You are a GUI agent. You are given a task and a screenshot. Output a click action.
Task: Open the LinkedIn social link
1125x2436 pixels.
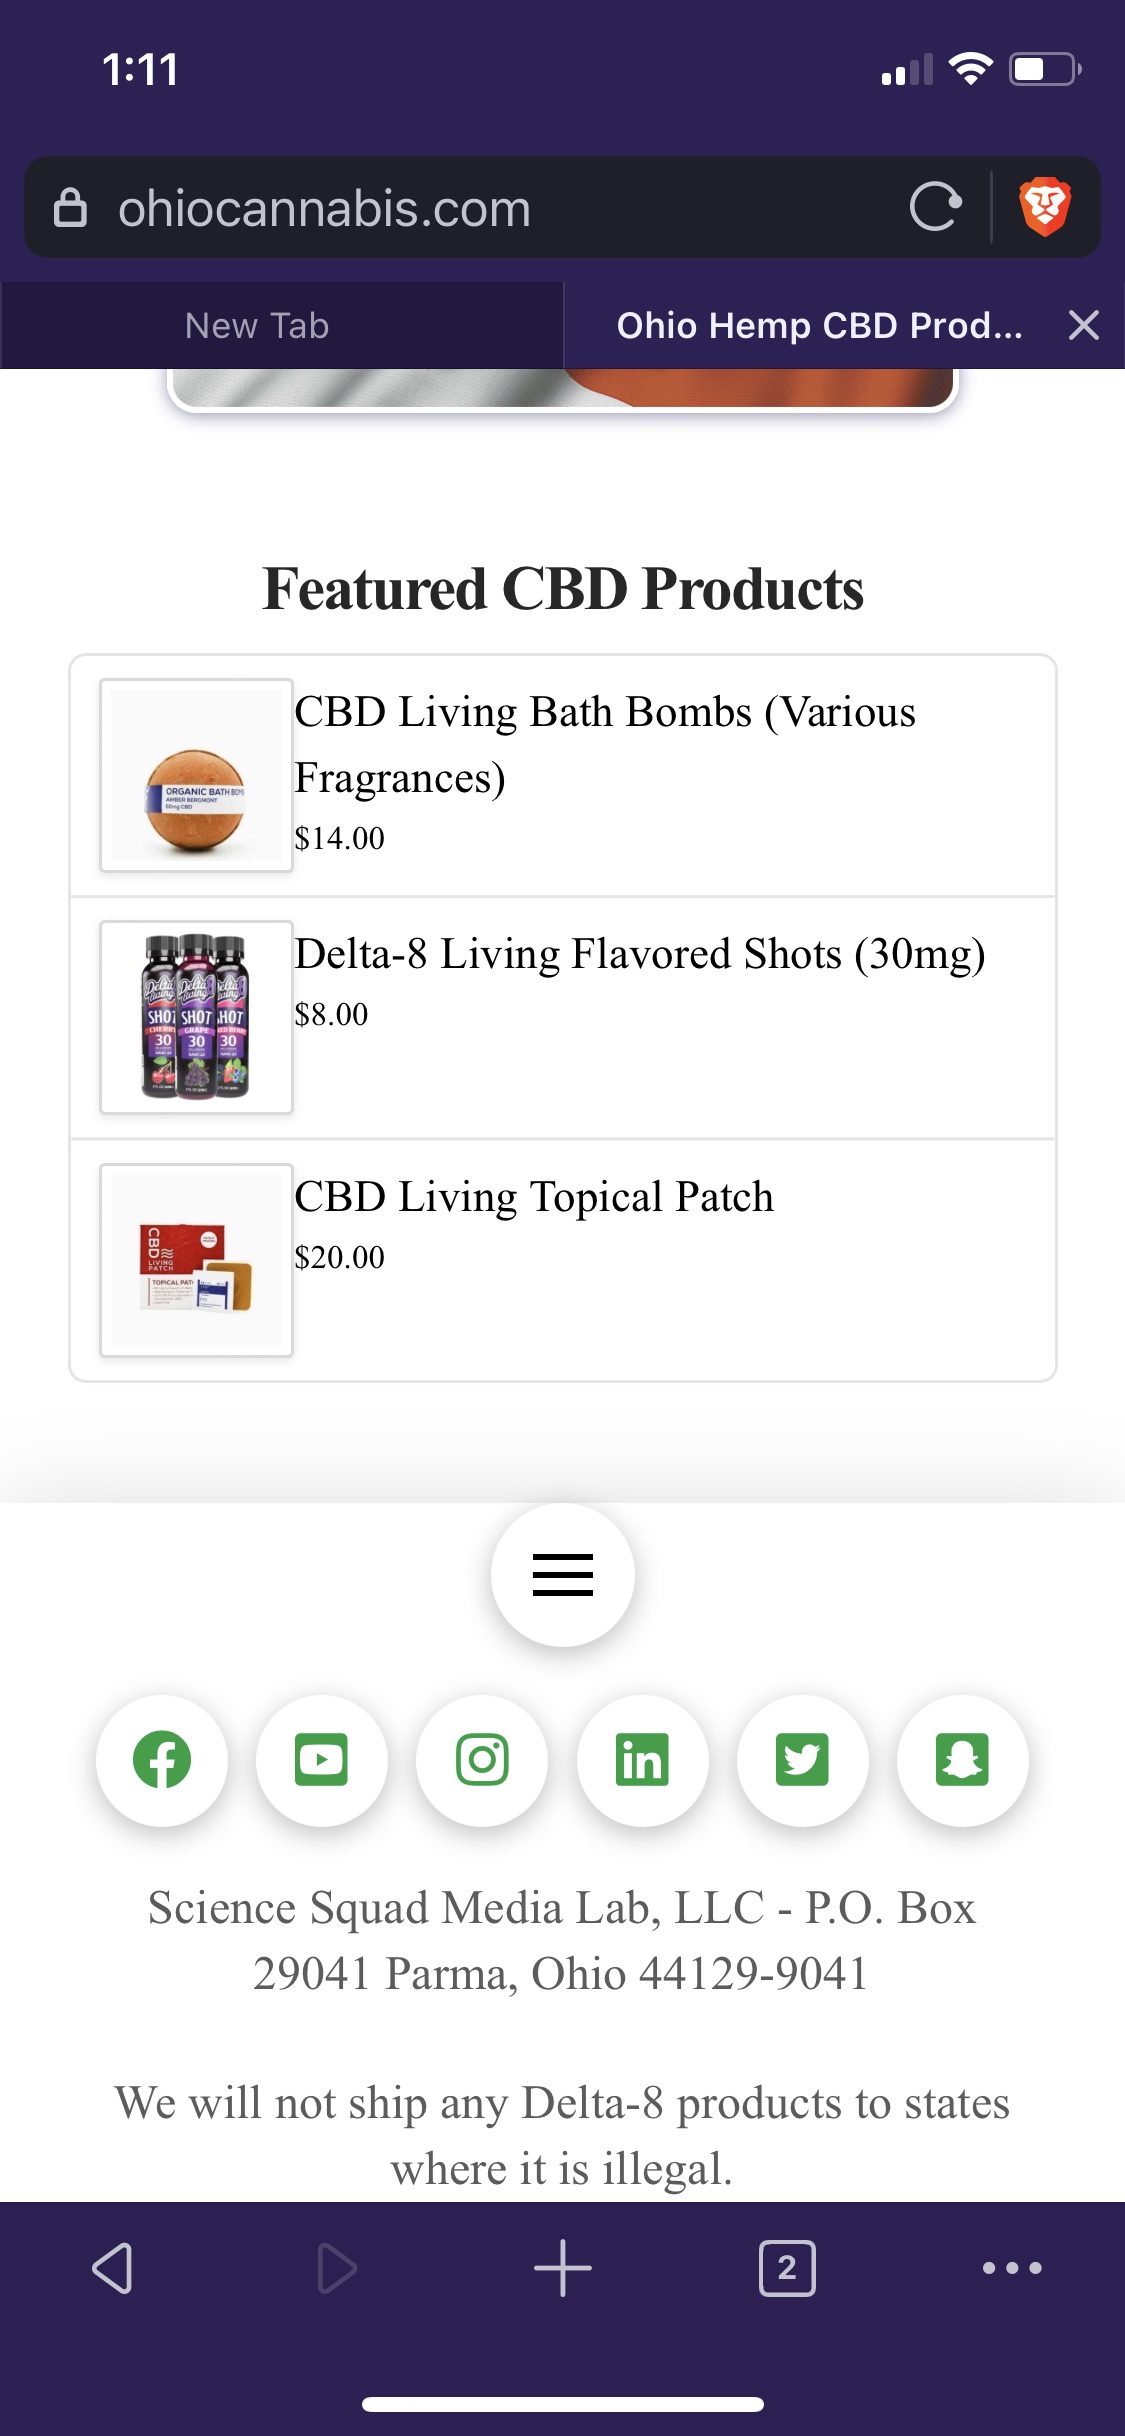(642, 1760)
